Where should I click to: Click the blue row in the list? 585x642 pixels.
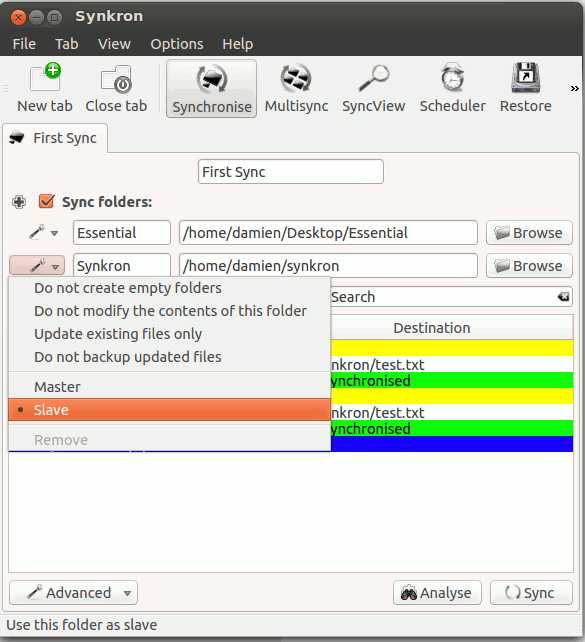click(452, 444)
